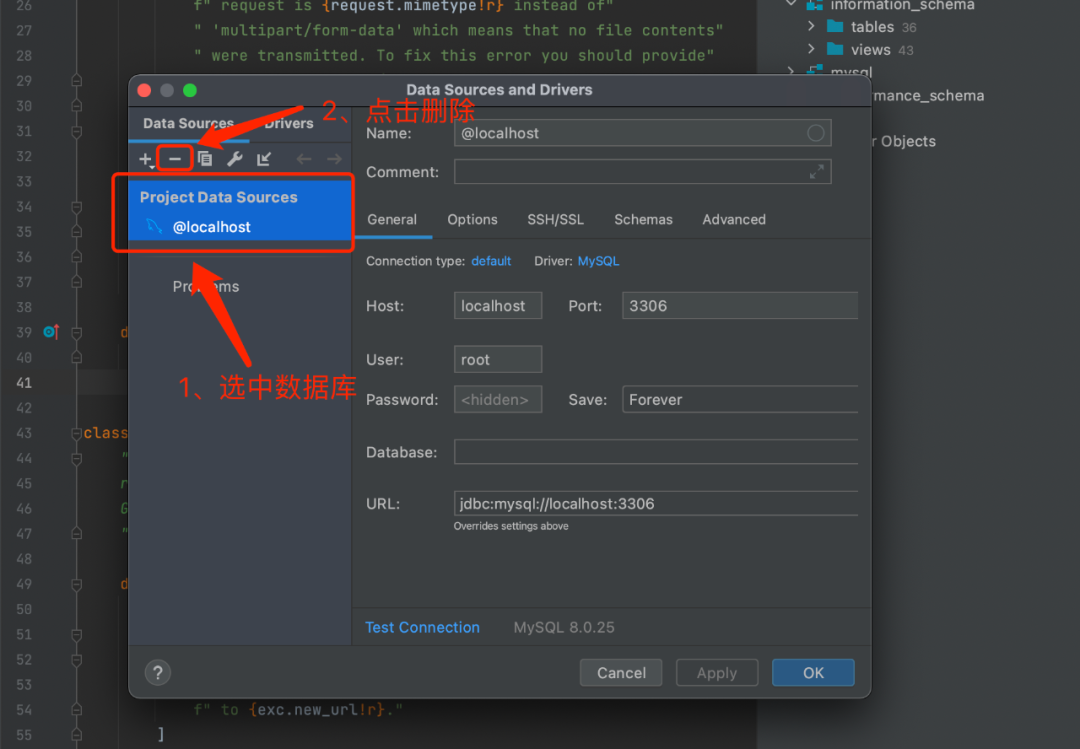Open the help question mark icon
The image size is (1080, 749).
coord(157,672)
